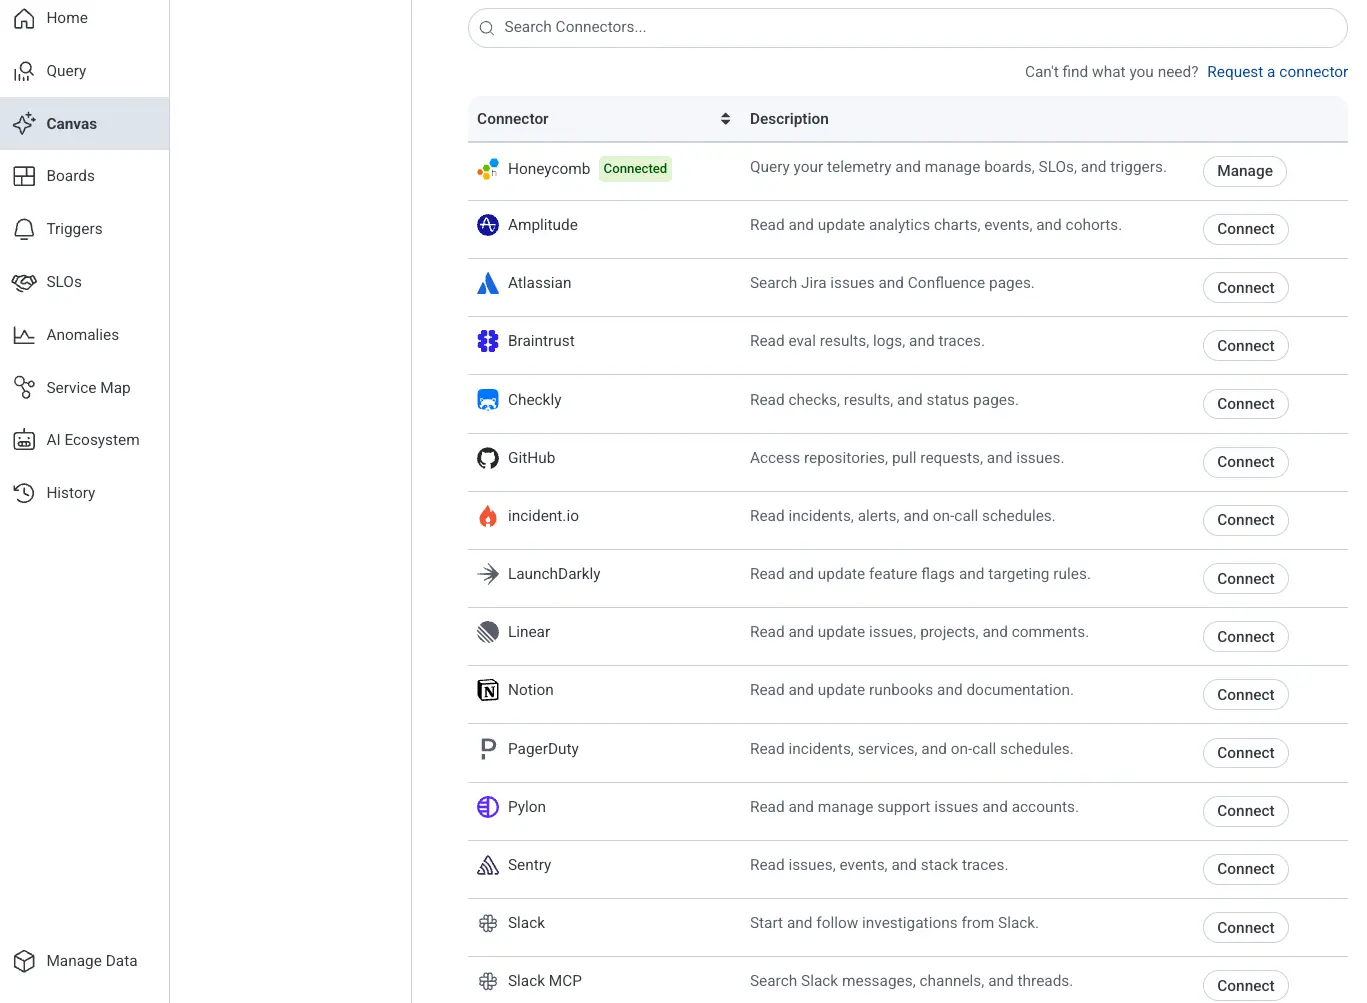Viewport: 1367px width, 1003px height.
Task: Navigate to Triggers in the sidebar
Action: click(x=84, y=229)
